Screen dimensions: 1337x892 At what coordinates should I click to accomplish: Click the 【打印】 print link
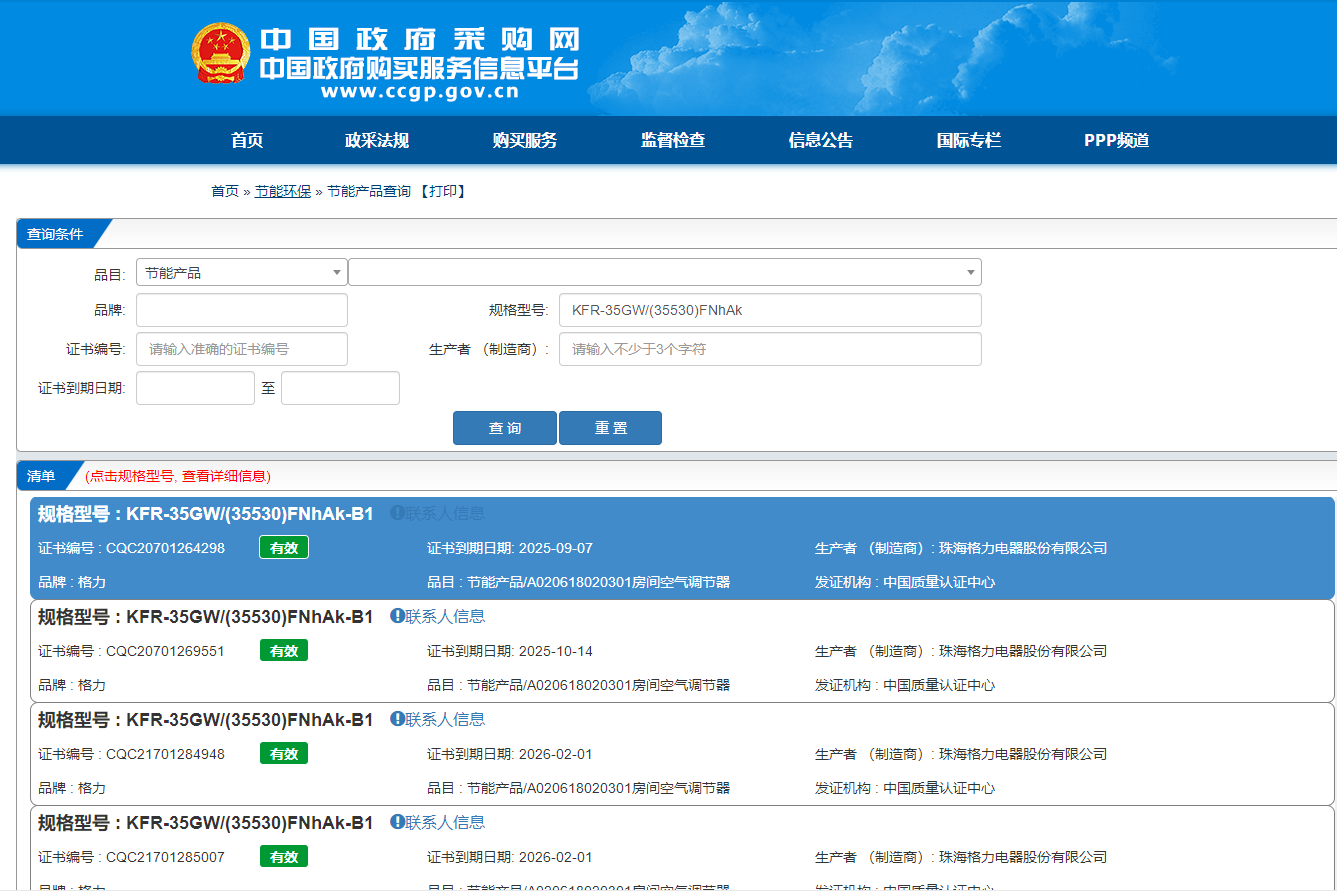[x=441, y=191]
